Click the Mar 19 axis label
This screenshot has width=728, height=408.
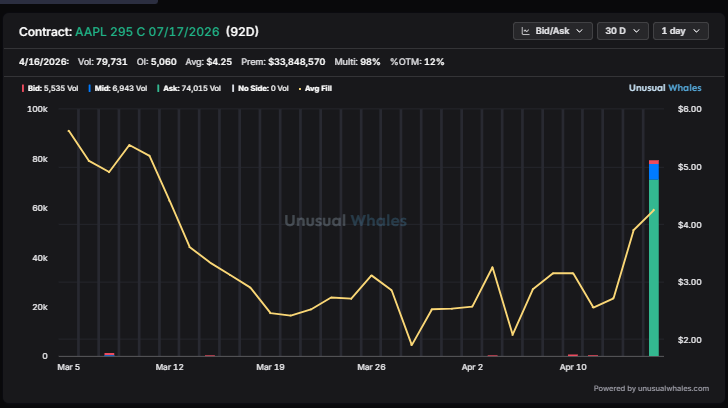pos(270,367)
